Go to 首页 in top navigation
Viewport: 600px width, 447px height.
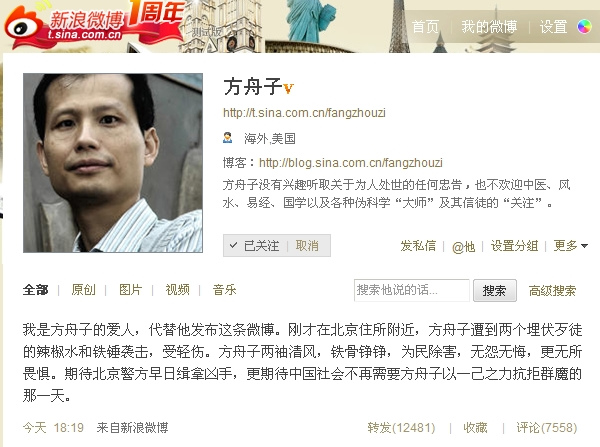(x=425, y=27)
